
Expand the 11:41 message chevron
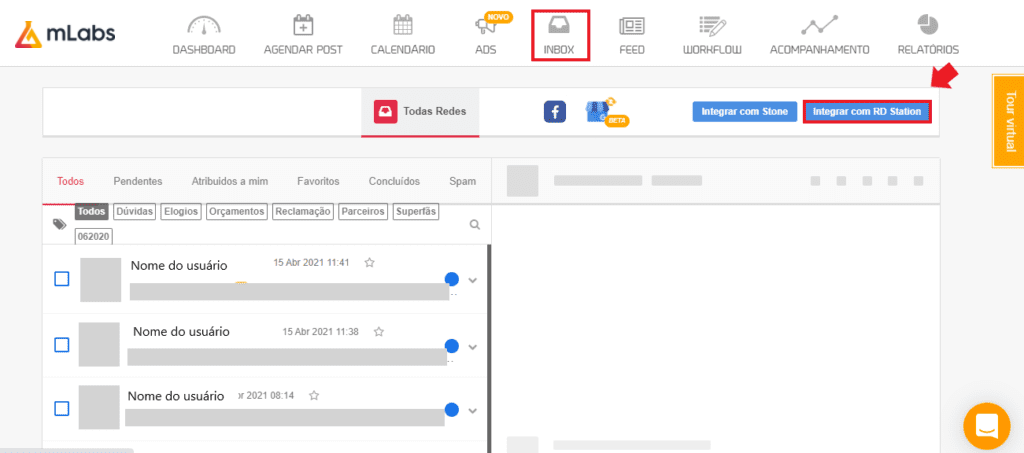pos(473,281)
